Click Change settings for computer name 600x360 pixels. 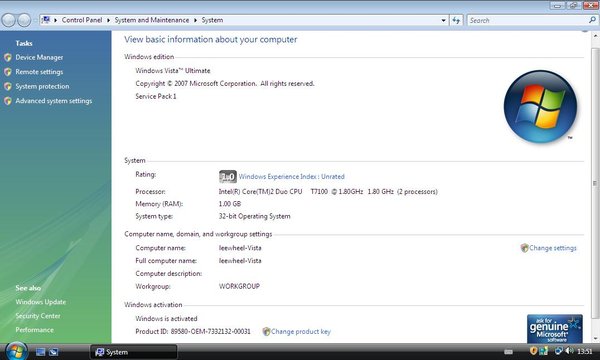(x=553, y=248)
